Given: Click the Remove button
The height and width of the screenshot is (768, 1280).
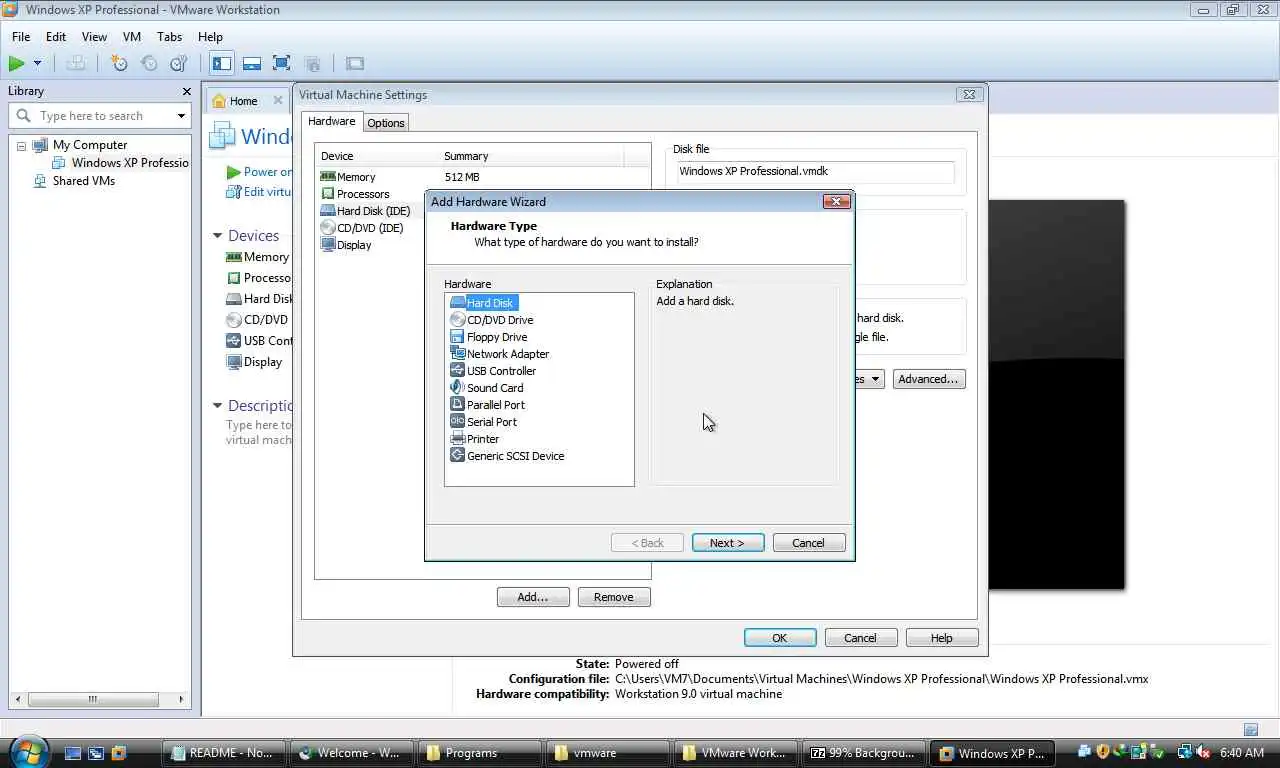Looking at the screenshot, I should (614, 597).
